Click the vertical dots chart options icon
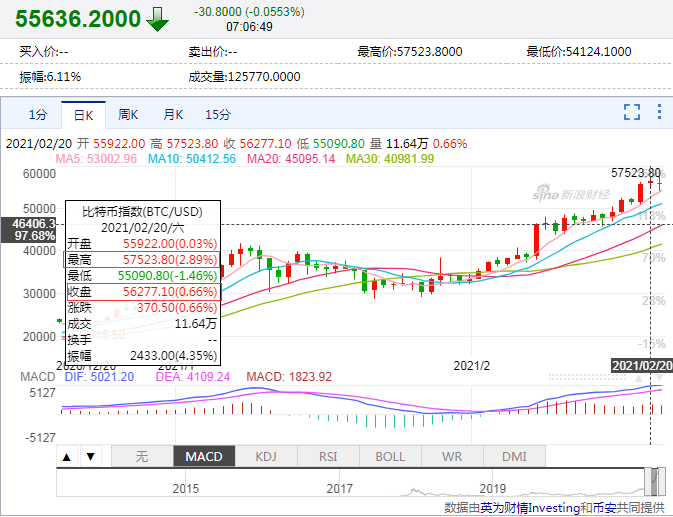The image size is (673, 517). [x=657, y=113]
